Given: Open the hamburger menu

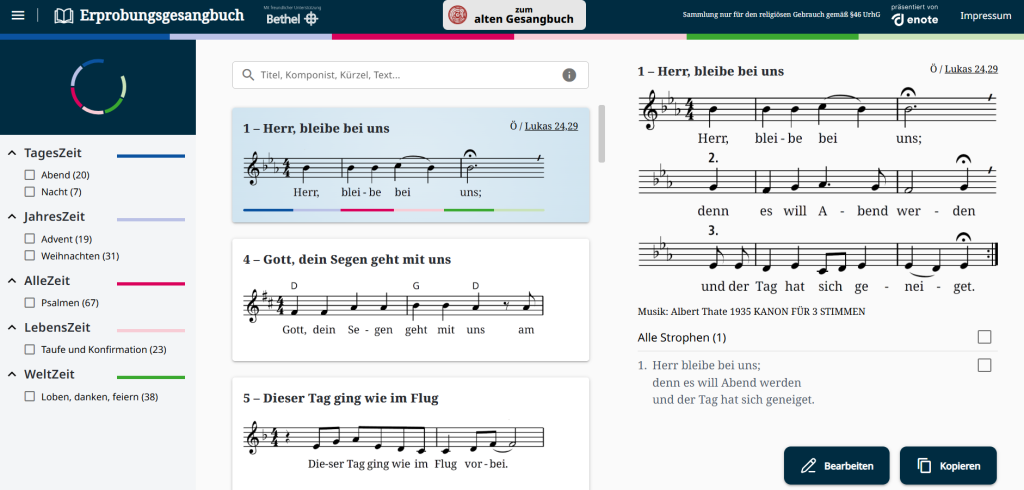Looking at the screenshot, I should [17, 16].
